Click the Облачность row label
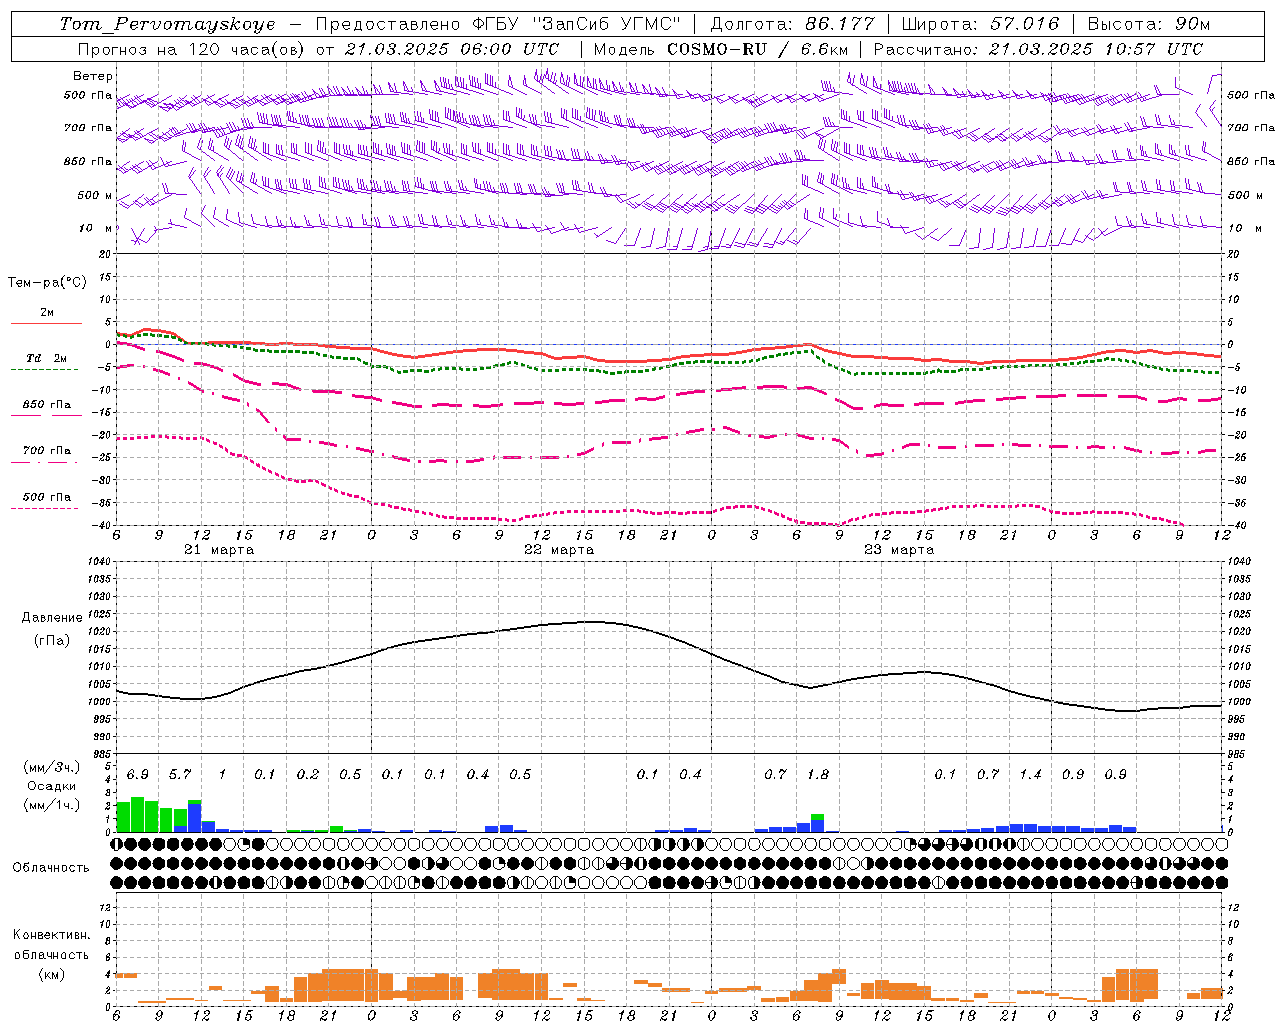This screenshot has width=1280, height=1024. click(51, 867)
